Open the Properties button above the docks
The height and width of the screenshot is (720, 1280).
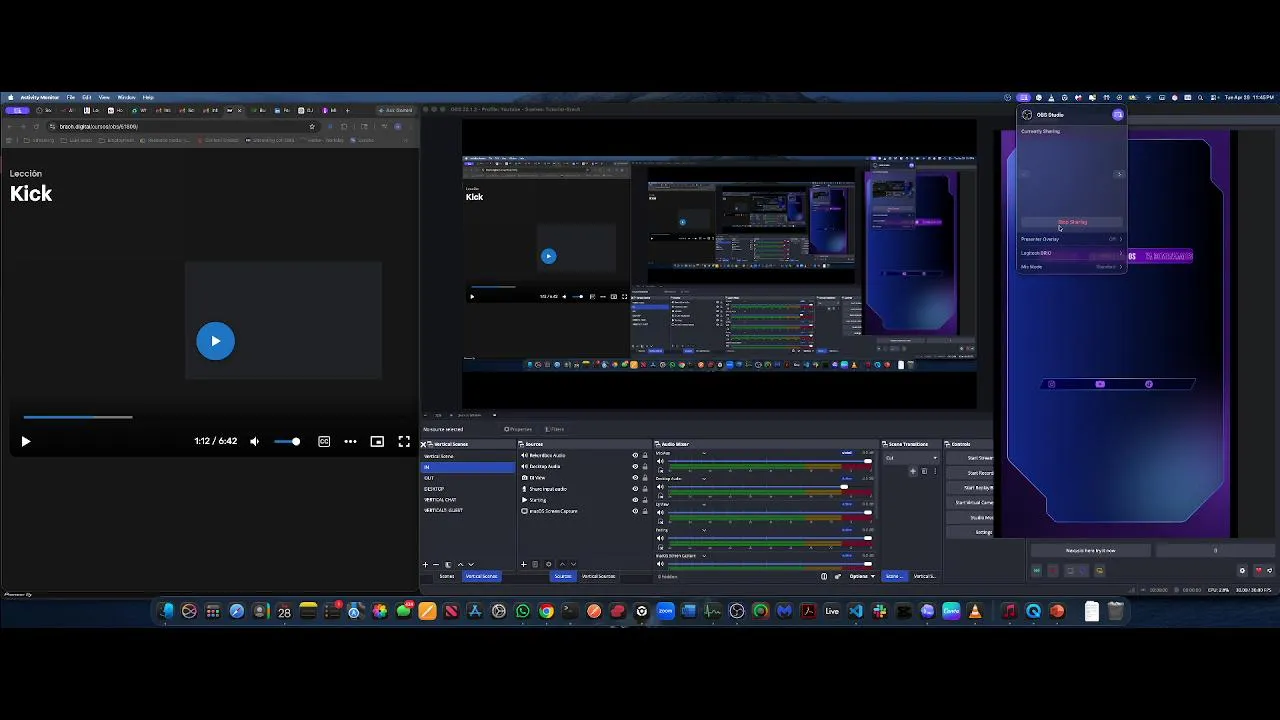point(520,429)
